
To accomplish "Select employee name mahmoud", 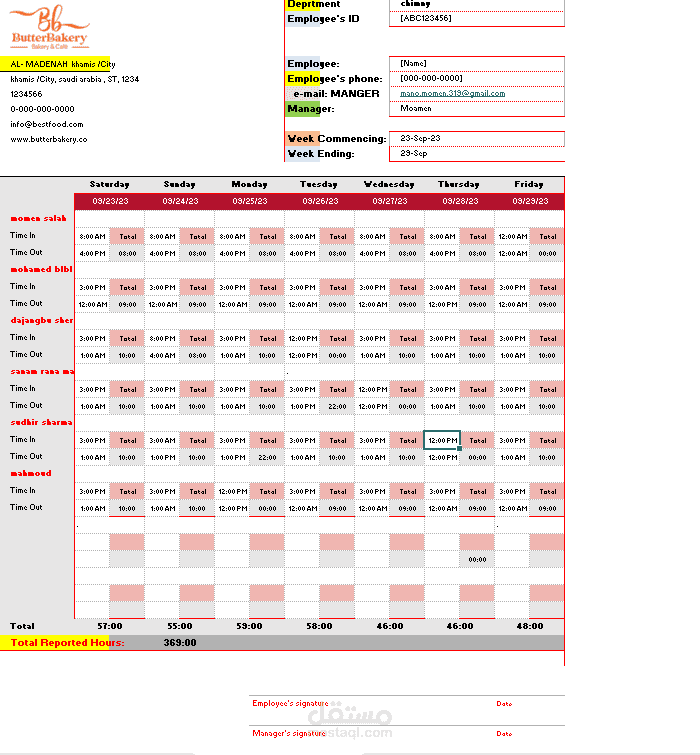I will (x=31, y=473).
